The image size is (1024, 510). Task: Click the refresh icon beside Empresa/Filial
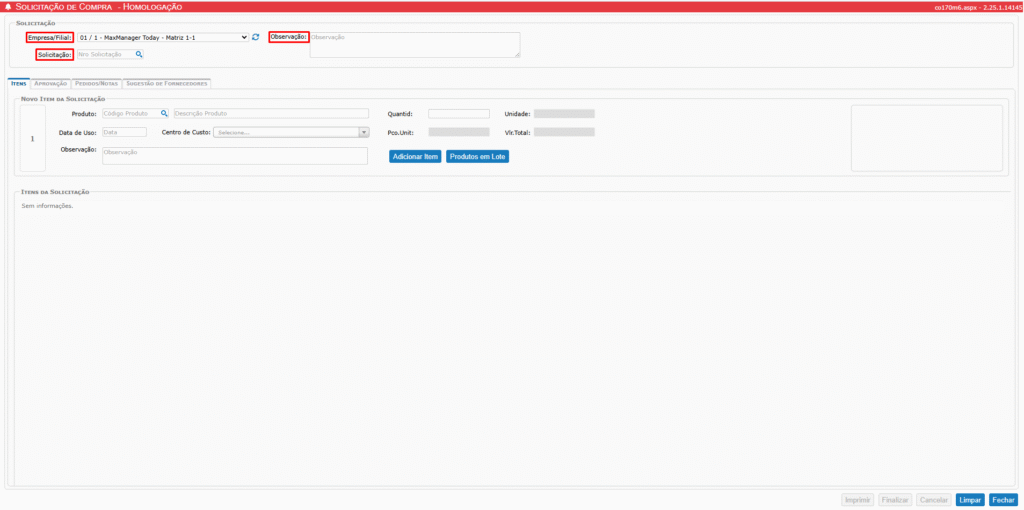pyautogui.click(x=256, y=37)
